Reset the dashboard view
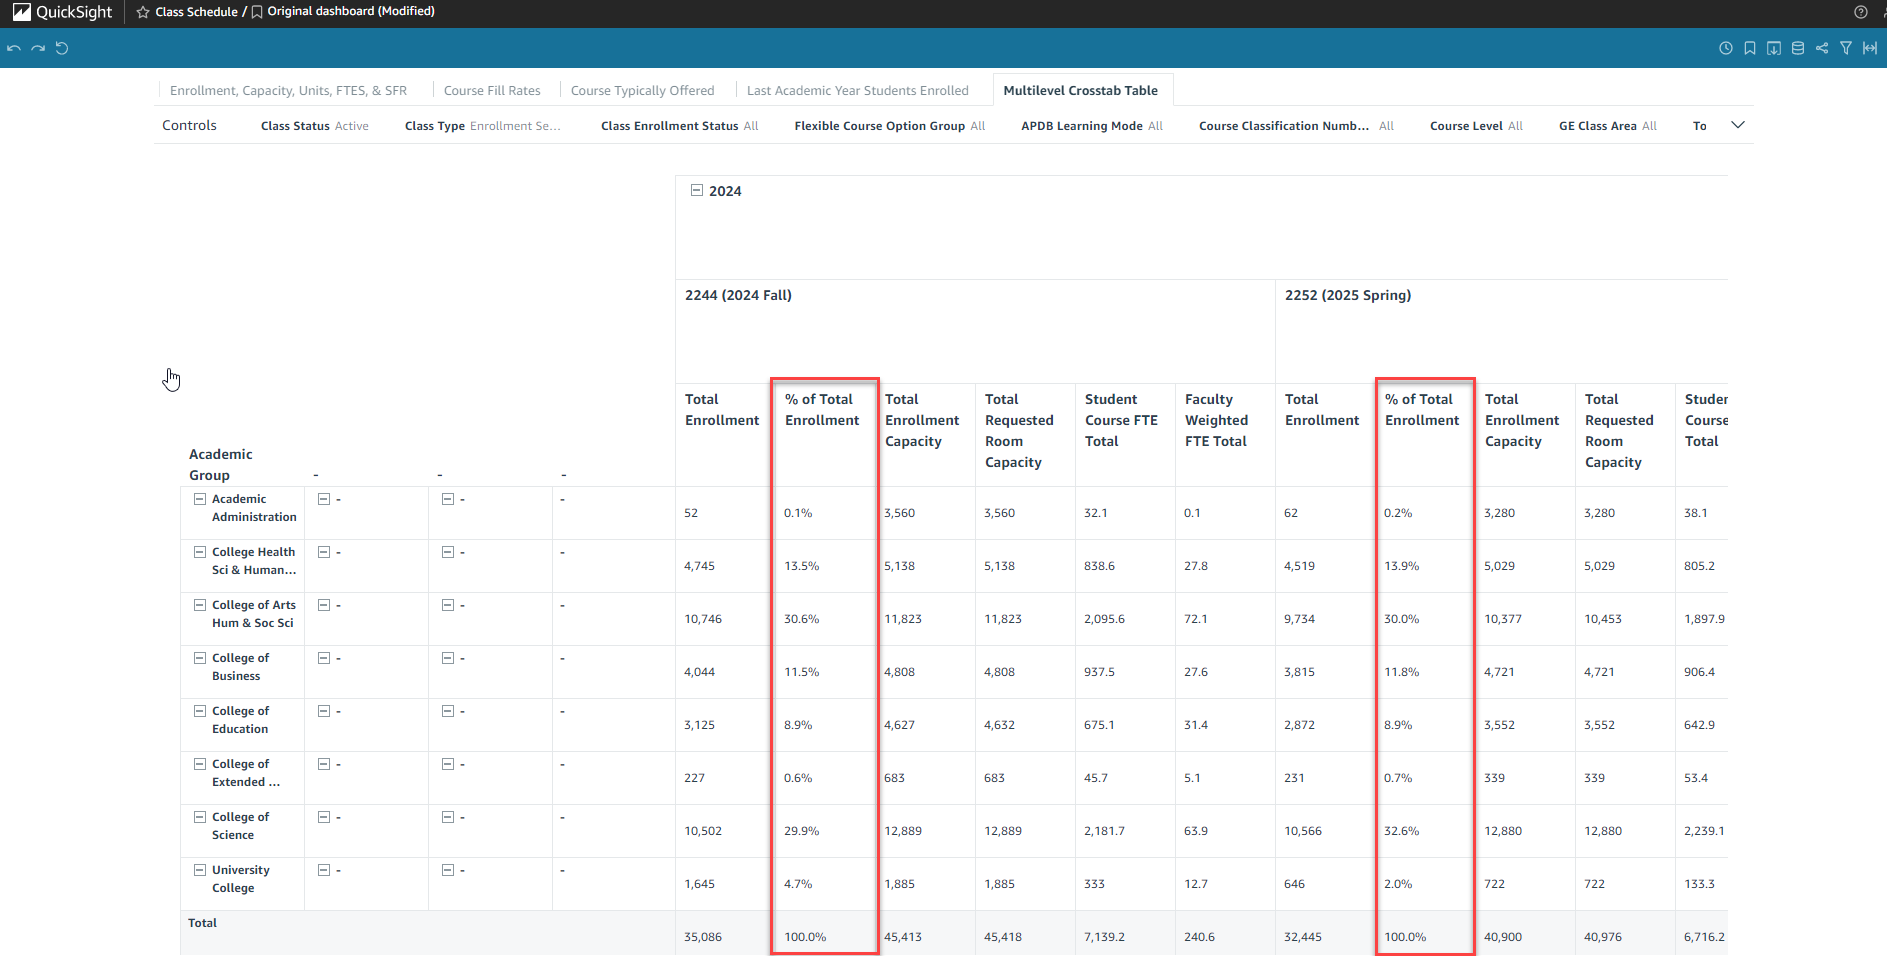 (x=62, y=48)
